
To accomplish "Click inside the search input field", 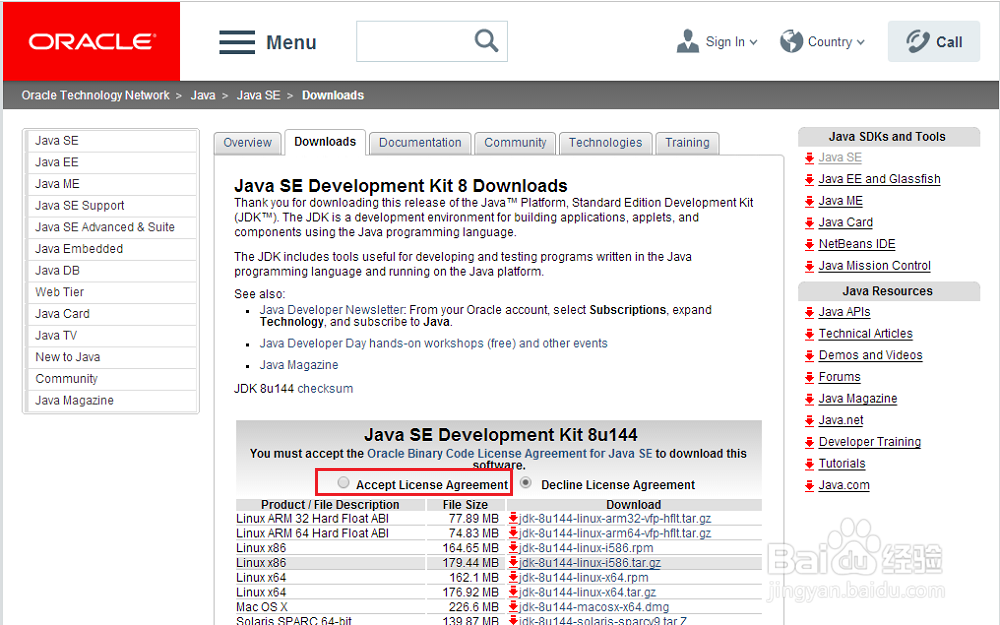I will point(415,41).
